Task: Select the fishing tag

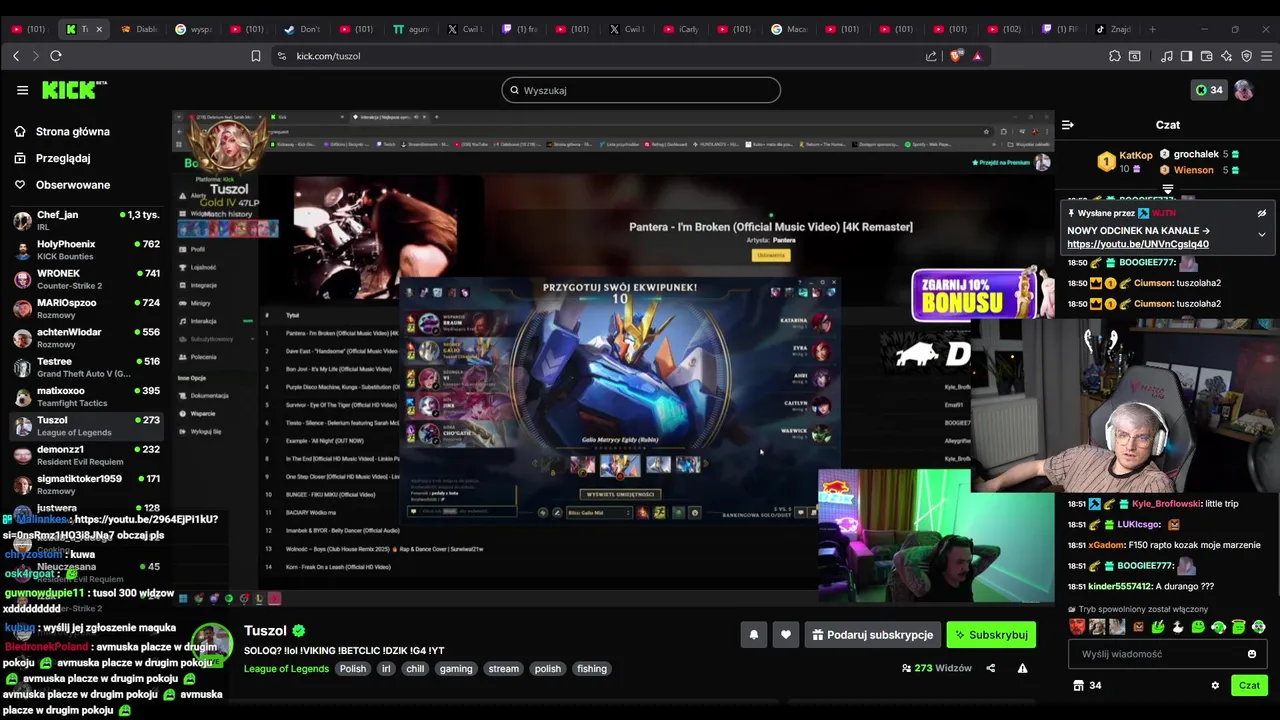Action: (592, 669)
